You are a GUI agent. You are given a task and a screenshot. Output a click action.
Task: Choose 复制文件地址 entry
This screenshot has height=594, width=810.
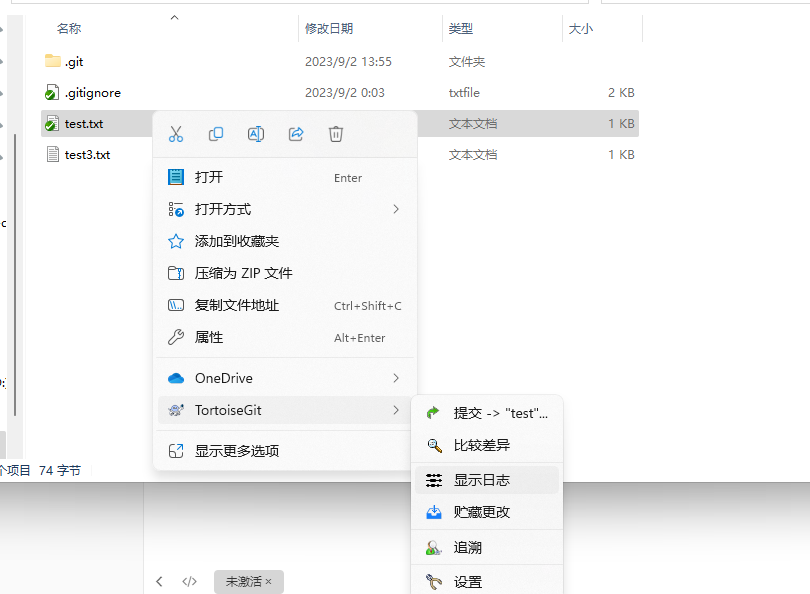click(x=285, y=305)
